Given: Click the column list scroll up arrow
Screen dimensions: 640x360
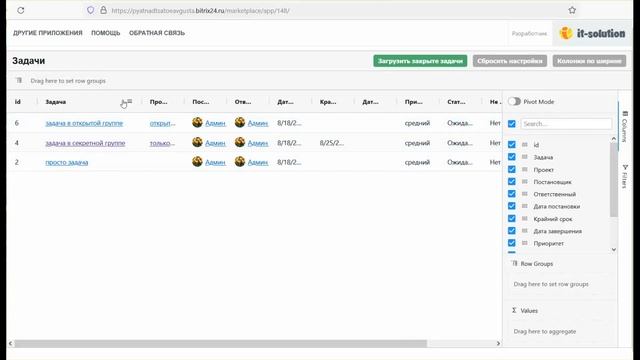Looking at the screenshot, I should click(x=613, y=139).
